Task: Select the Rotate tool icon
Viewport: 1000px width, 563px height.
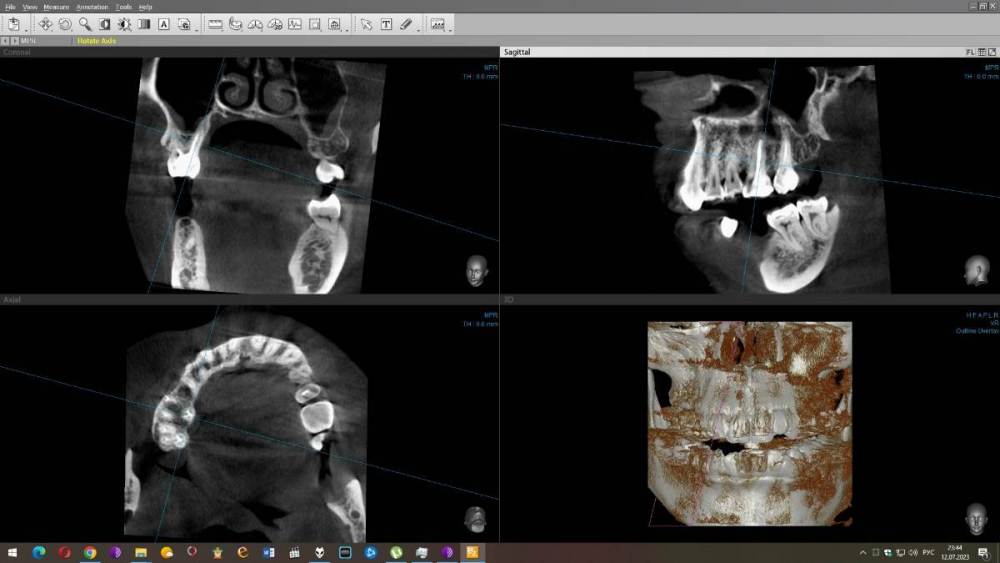Action: tap(65, 24)
